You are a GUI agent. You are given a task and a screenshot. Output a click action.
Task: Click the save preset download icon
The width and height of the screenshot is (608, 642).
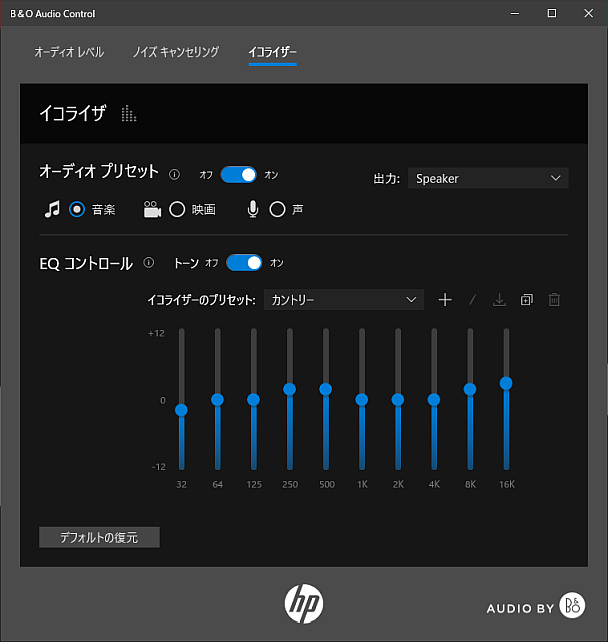[499, 300]
